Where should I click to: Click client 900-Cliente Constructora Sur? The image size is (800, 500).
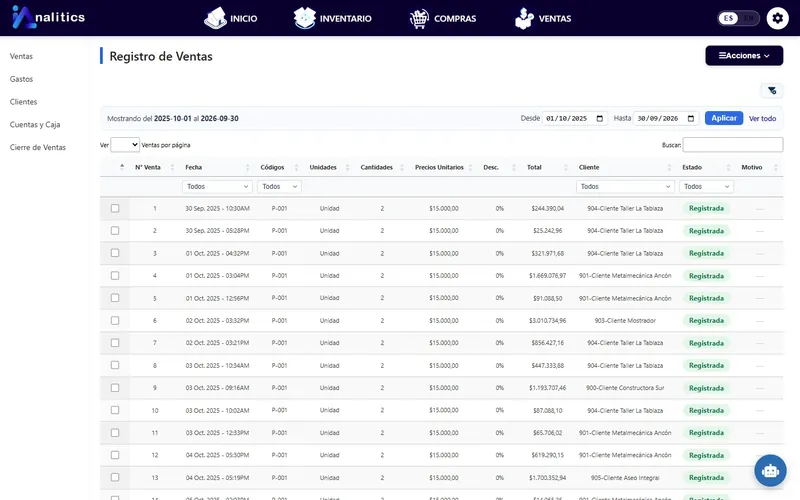coord(625,388)
